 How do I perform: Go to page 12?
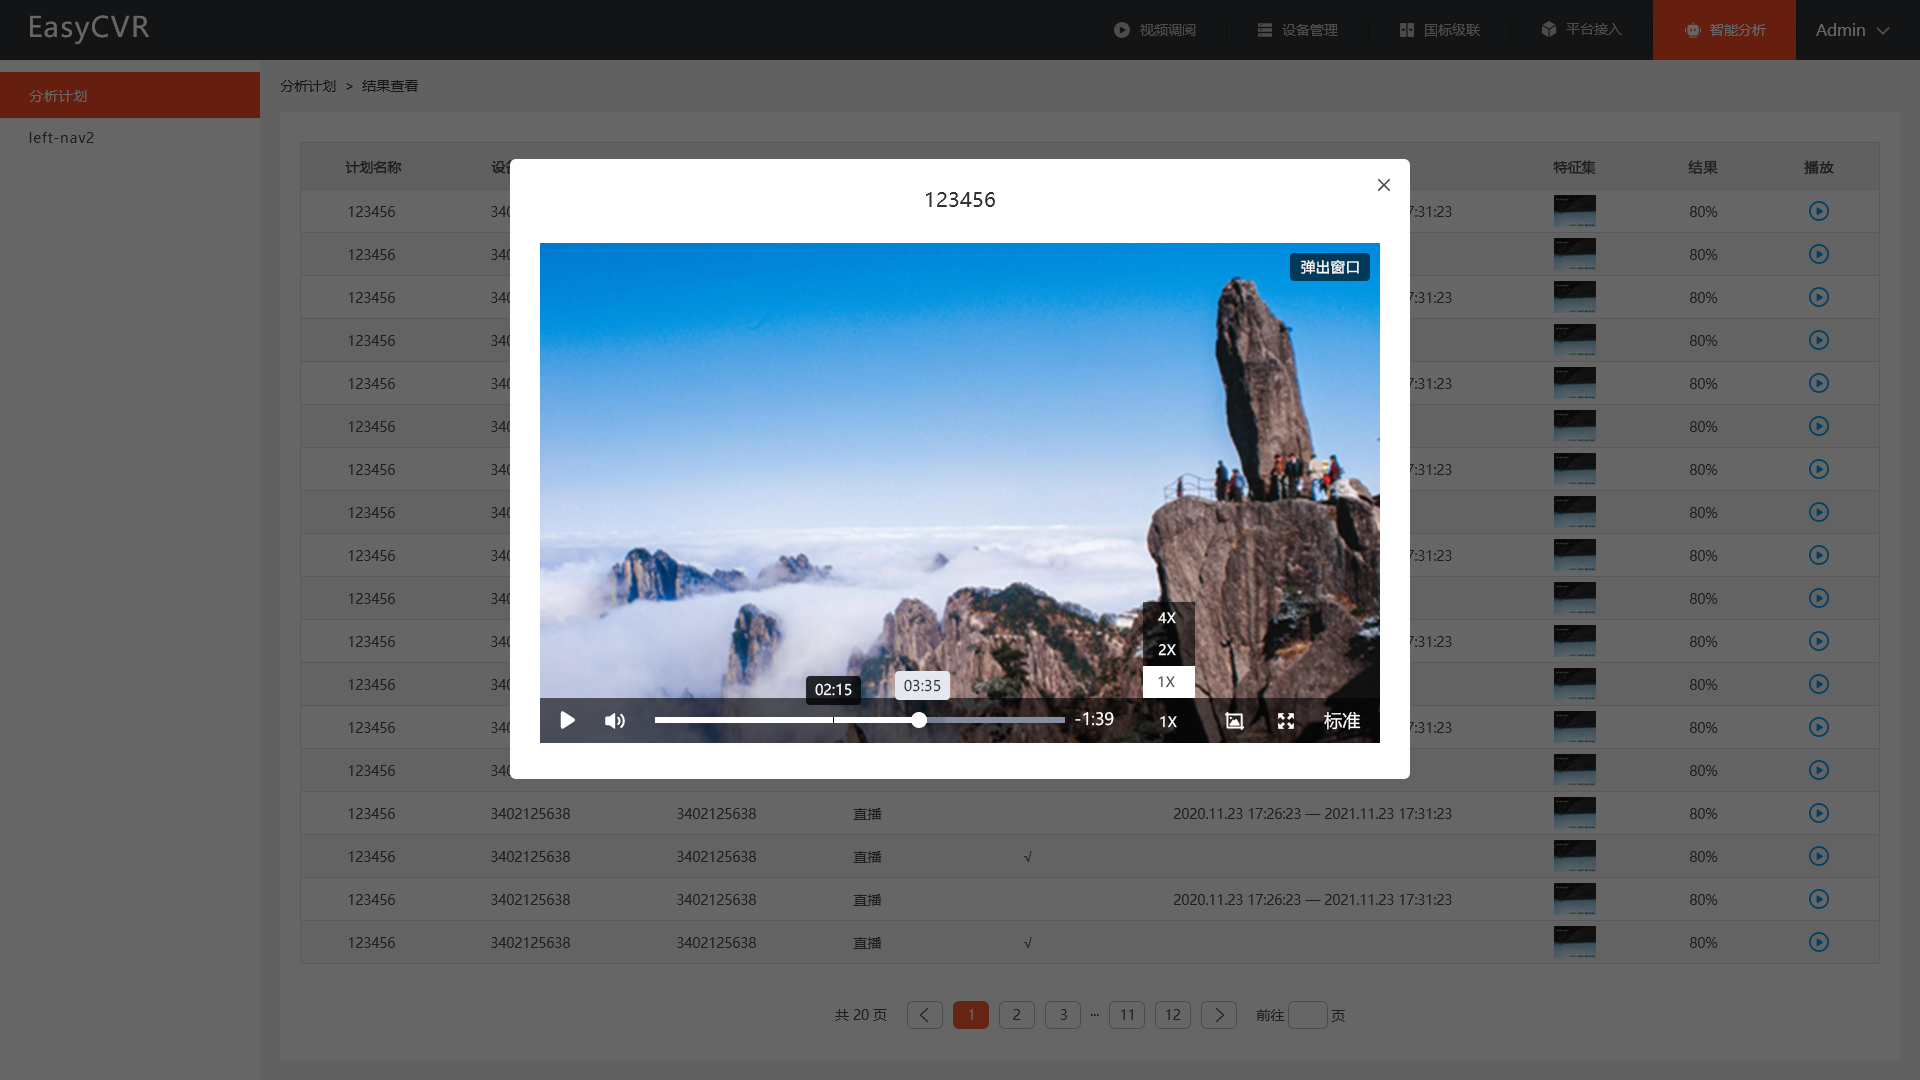pos(1172,1015)
